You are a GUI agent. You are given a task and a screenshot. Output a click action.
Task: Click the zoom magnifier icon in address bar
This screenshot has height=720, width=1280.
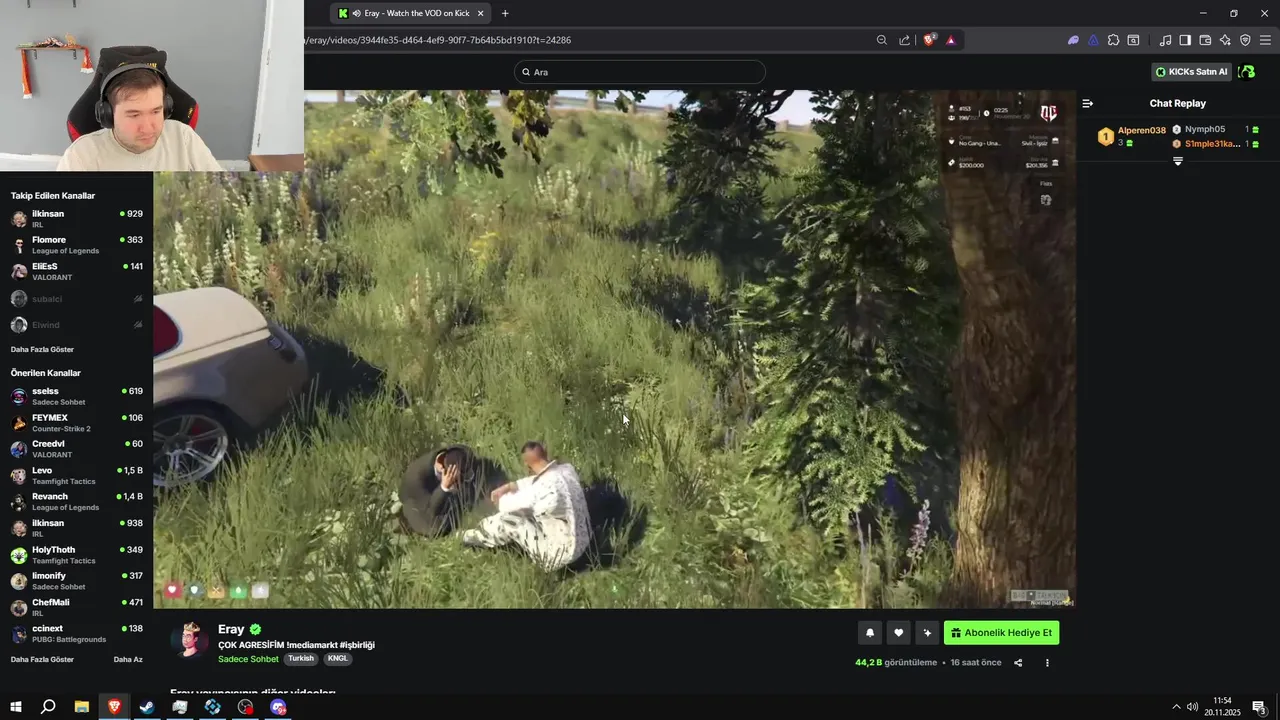pos(881,40)
